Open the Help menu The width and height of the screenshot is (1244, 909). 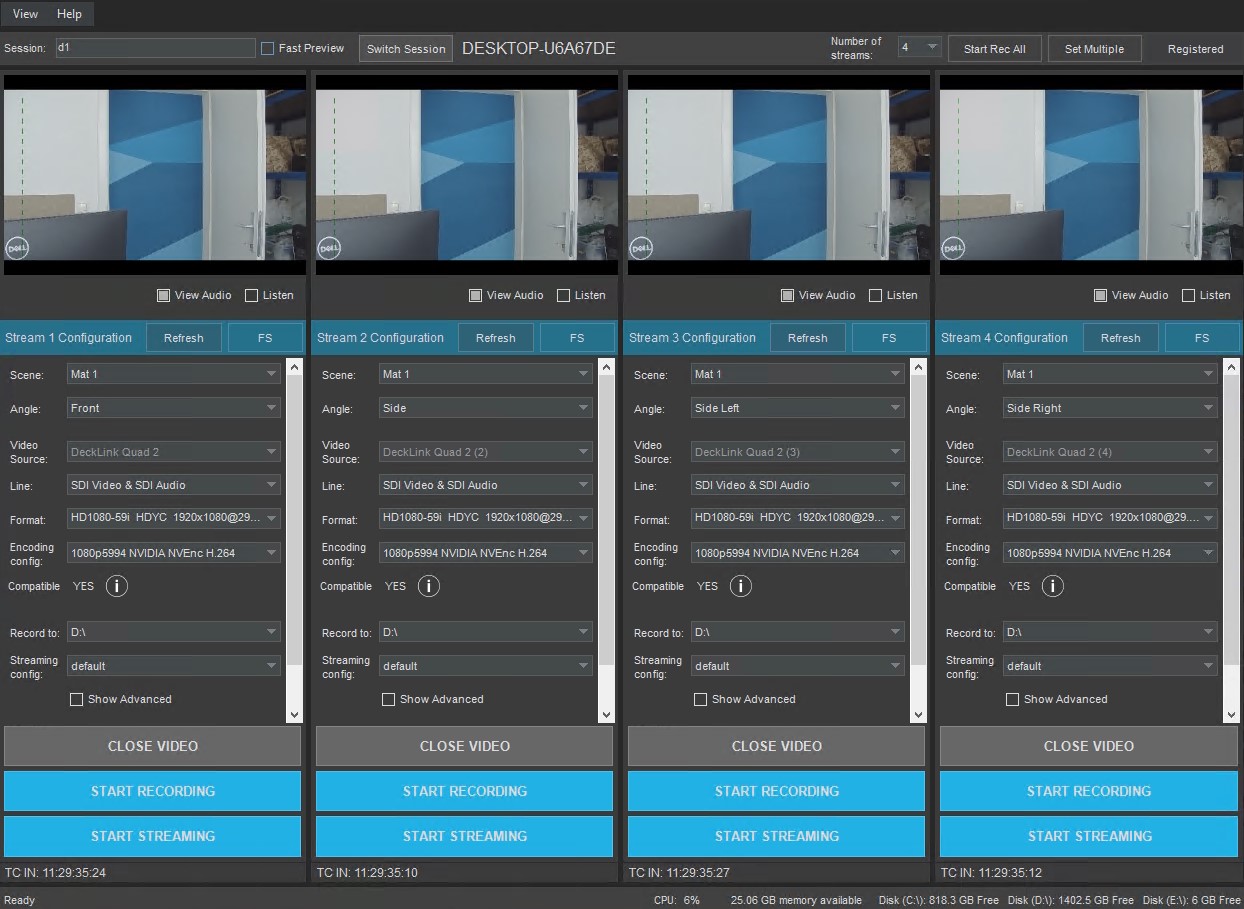69,14
